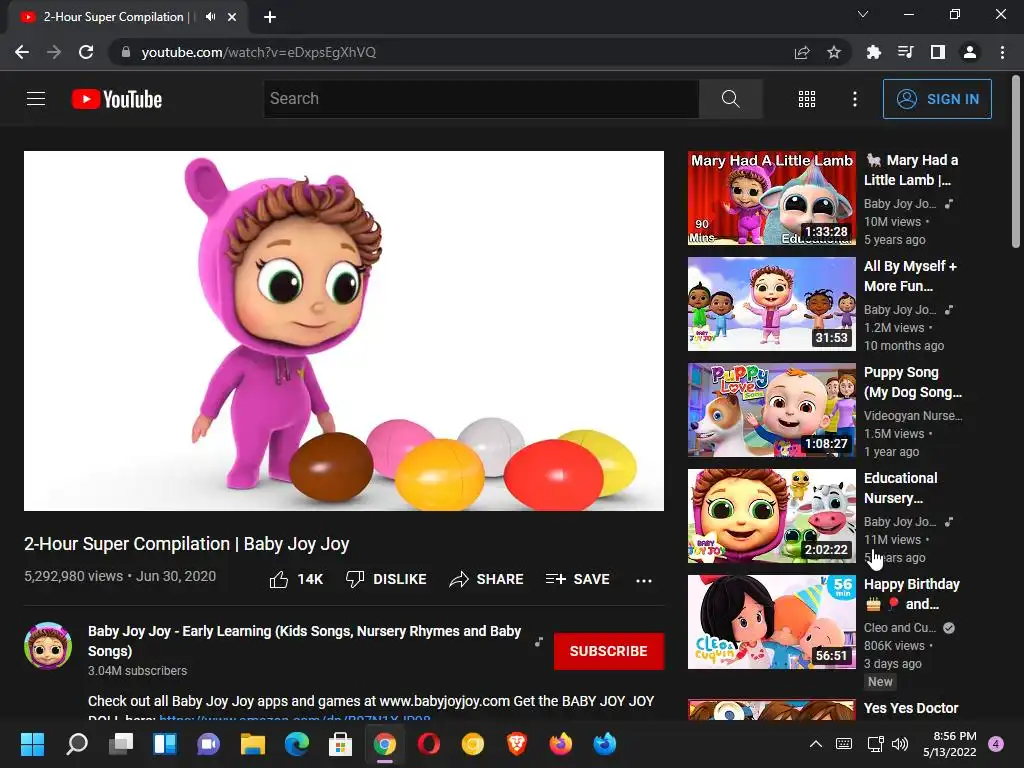Open system volume speaker icon

pos(900,744)
